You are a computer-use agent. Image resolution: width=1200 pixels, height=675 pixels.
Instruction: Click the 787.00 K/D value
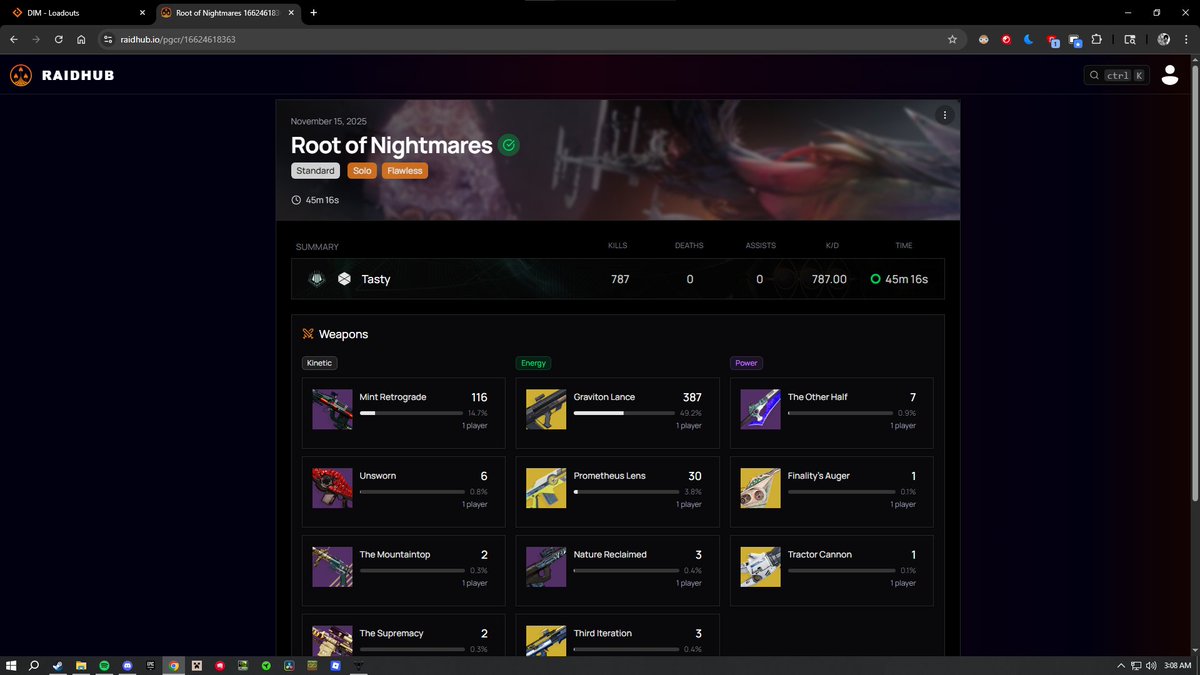tap(829, 279)
